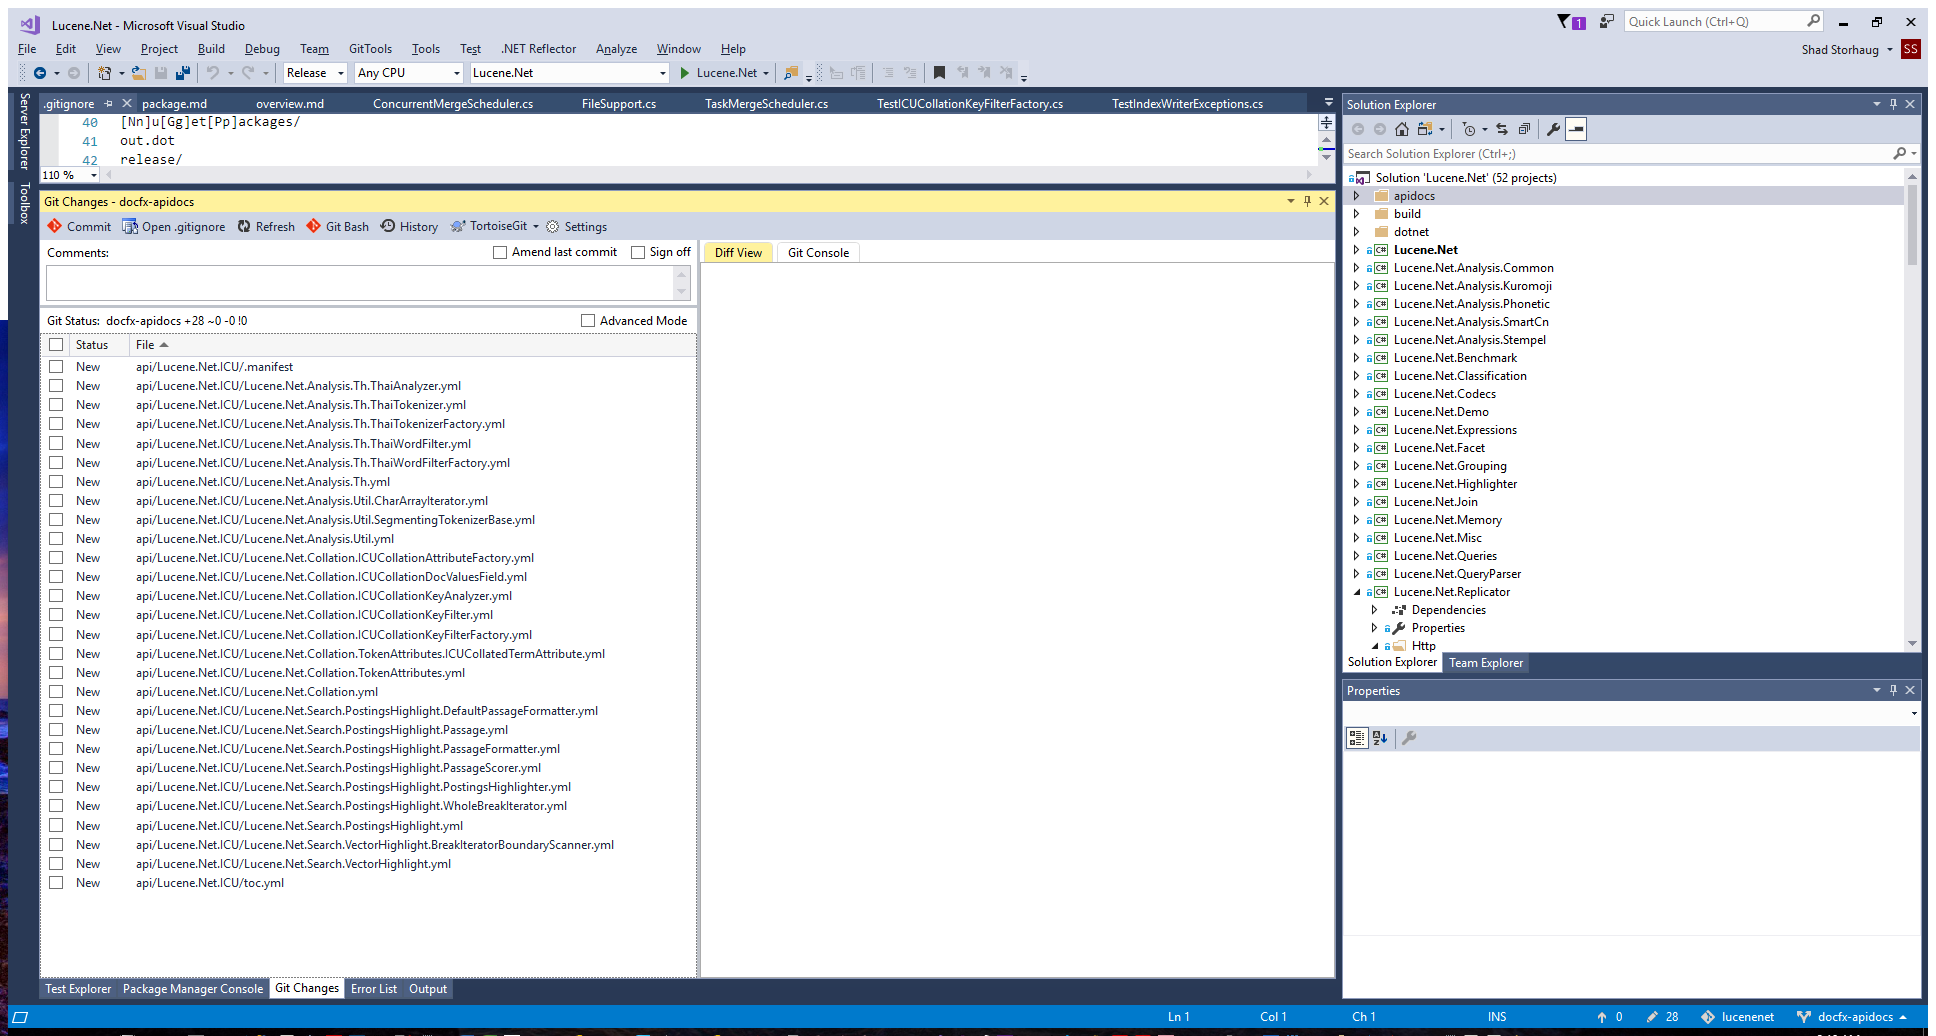The image size is (1936, 1036).
Task: Open the notifications flag icon
Action: 1565,22
